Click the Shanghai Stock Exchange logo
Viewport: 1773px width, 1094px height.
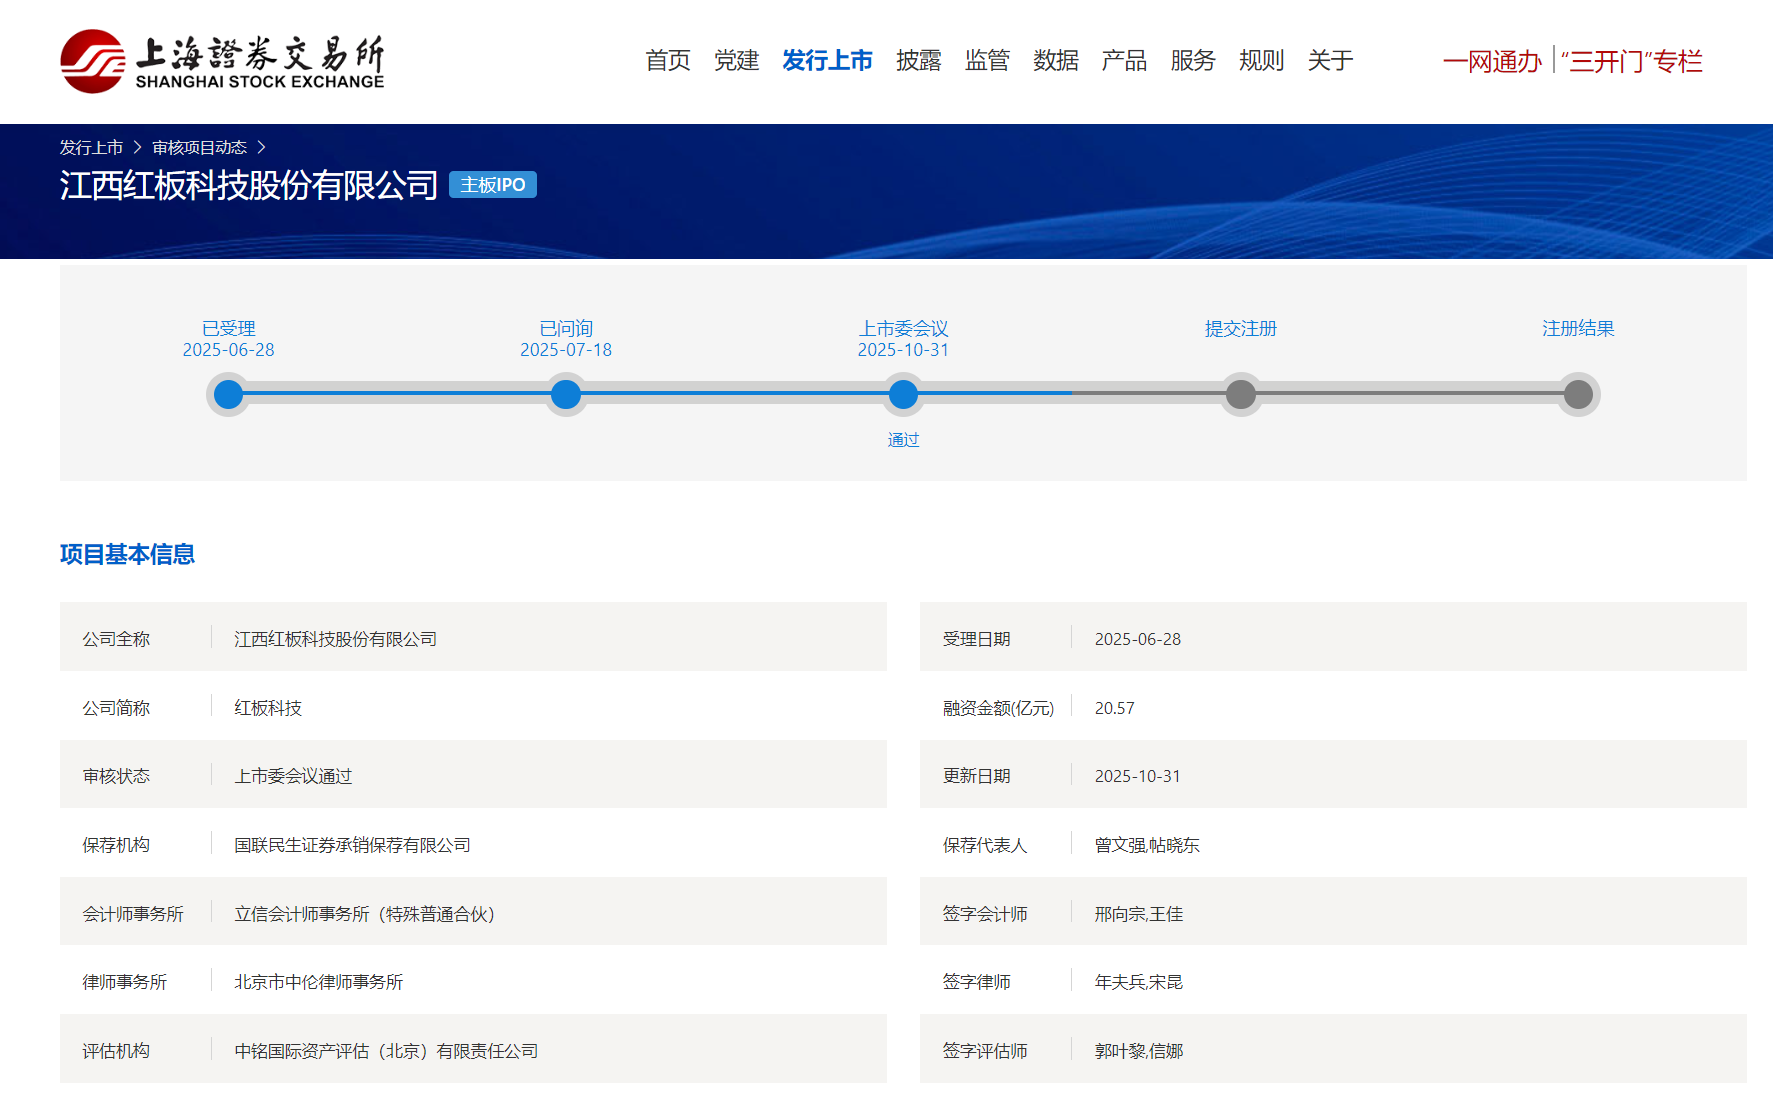[222, 61]
